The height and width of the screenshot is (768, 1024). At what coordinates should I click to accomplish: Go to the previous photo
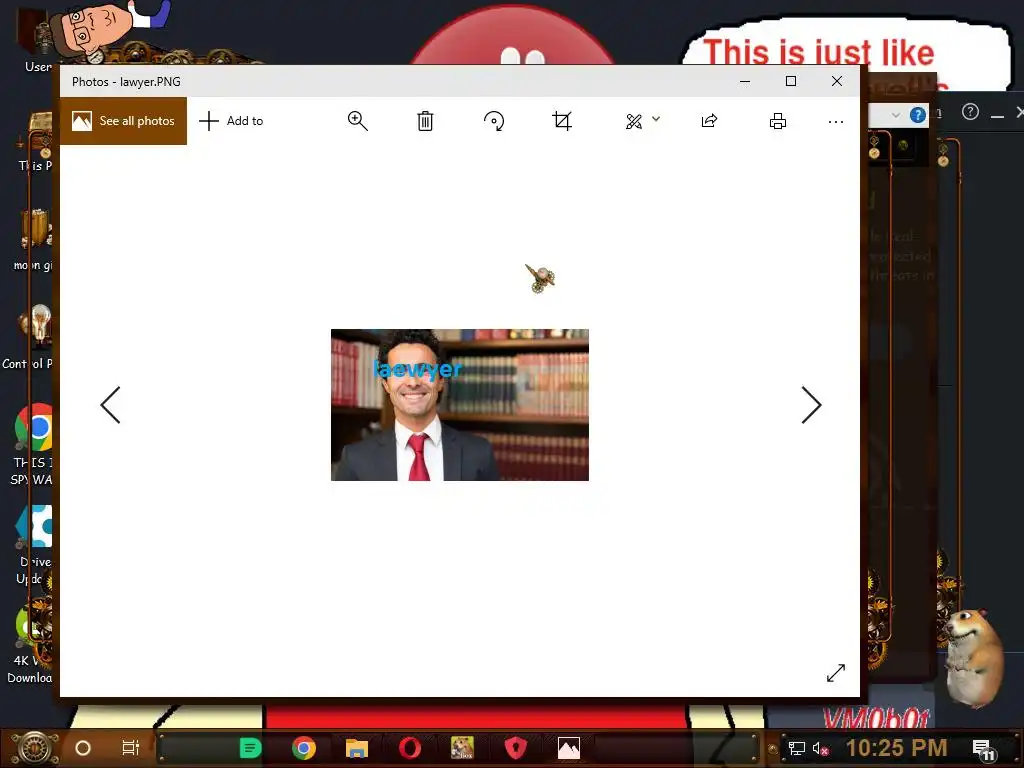tap(110, 405)
